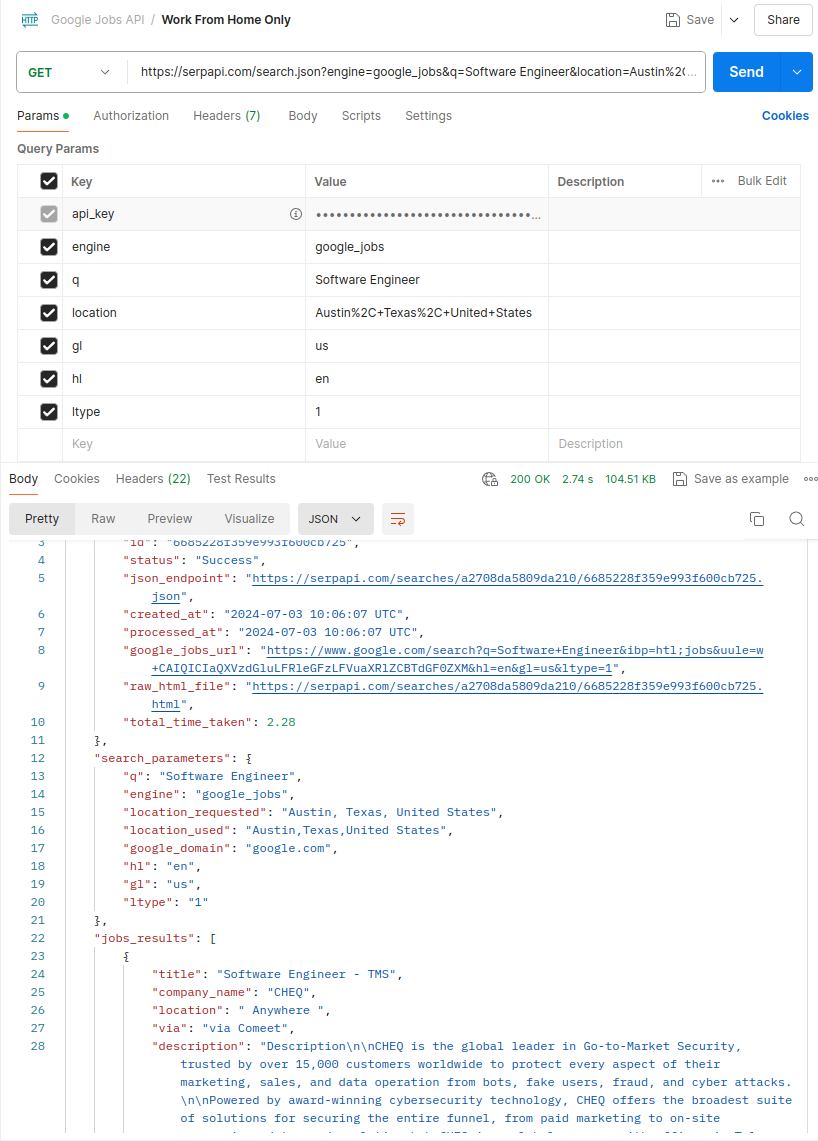This screenshot has width=818, height=1141.
Task: Toggle the select-all params checkbox
Action: [49, 181]
